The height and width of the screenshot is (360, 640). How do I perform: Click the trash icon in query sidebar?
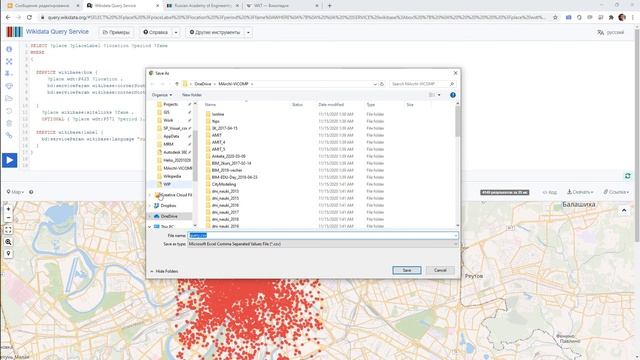pyautogui.click(x=9, y=123)
